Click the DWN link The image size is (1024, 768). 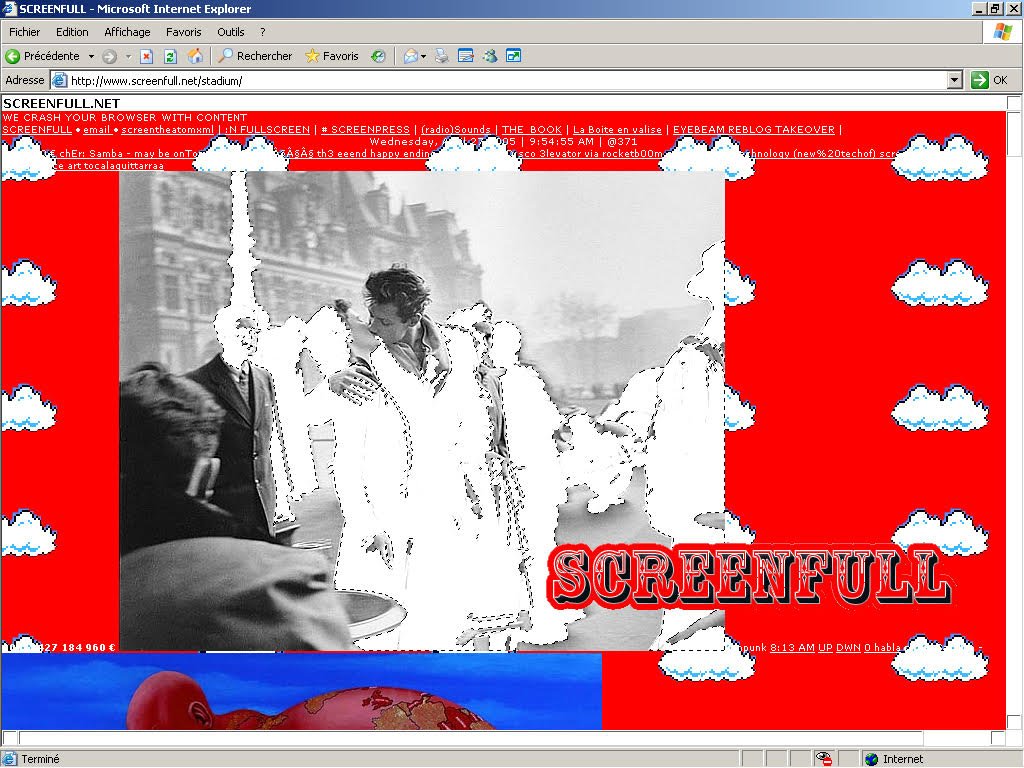848,647
